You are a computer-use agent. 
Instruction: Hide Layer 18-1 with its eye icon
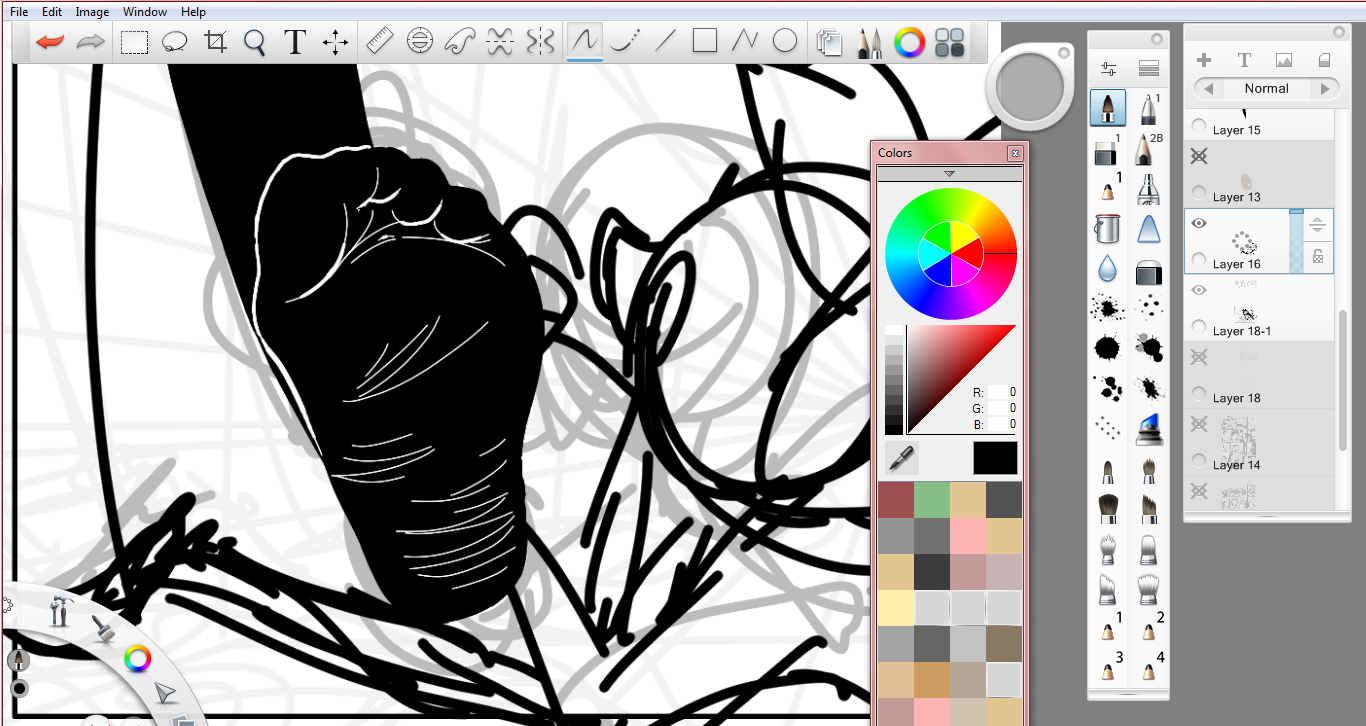[1199, 291]
